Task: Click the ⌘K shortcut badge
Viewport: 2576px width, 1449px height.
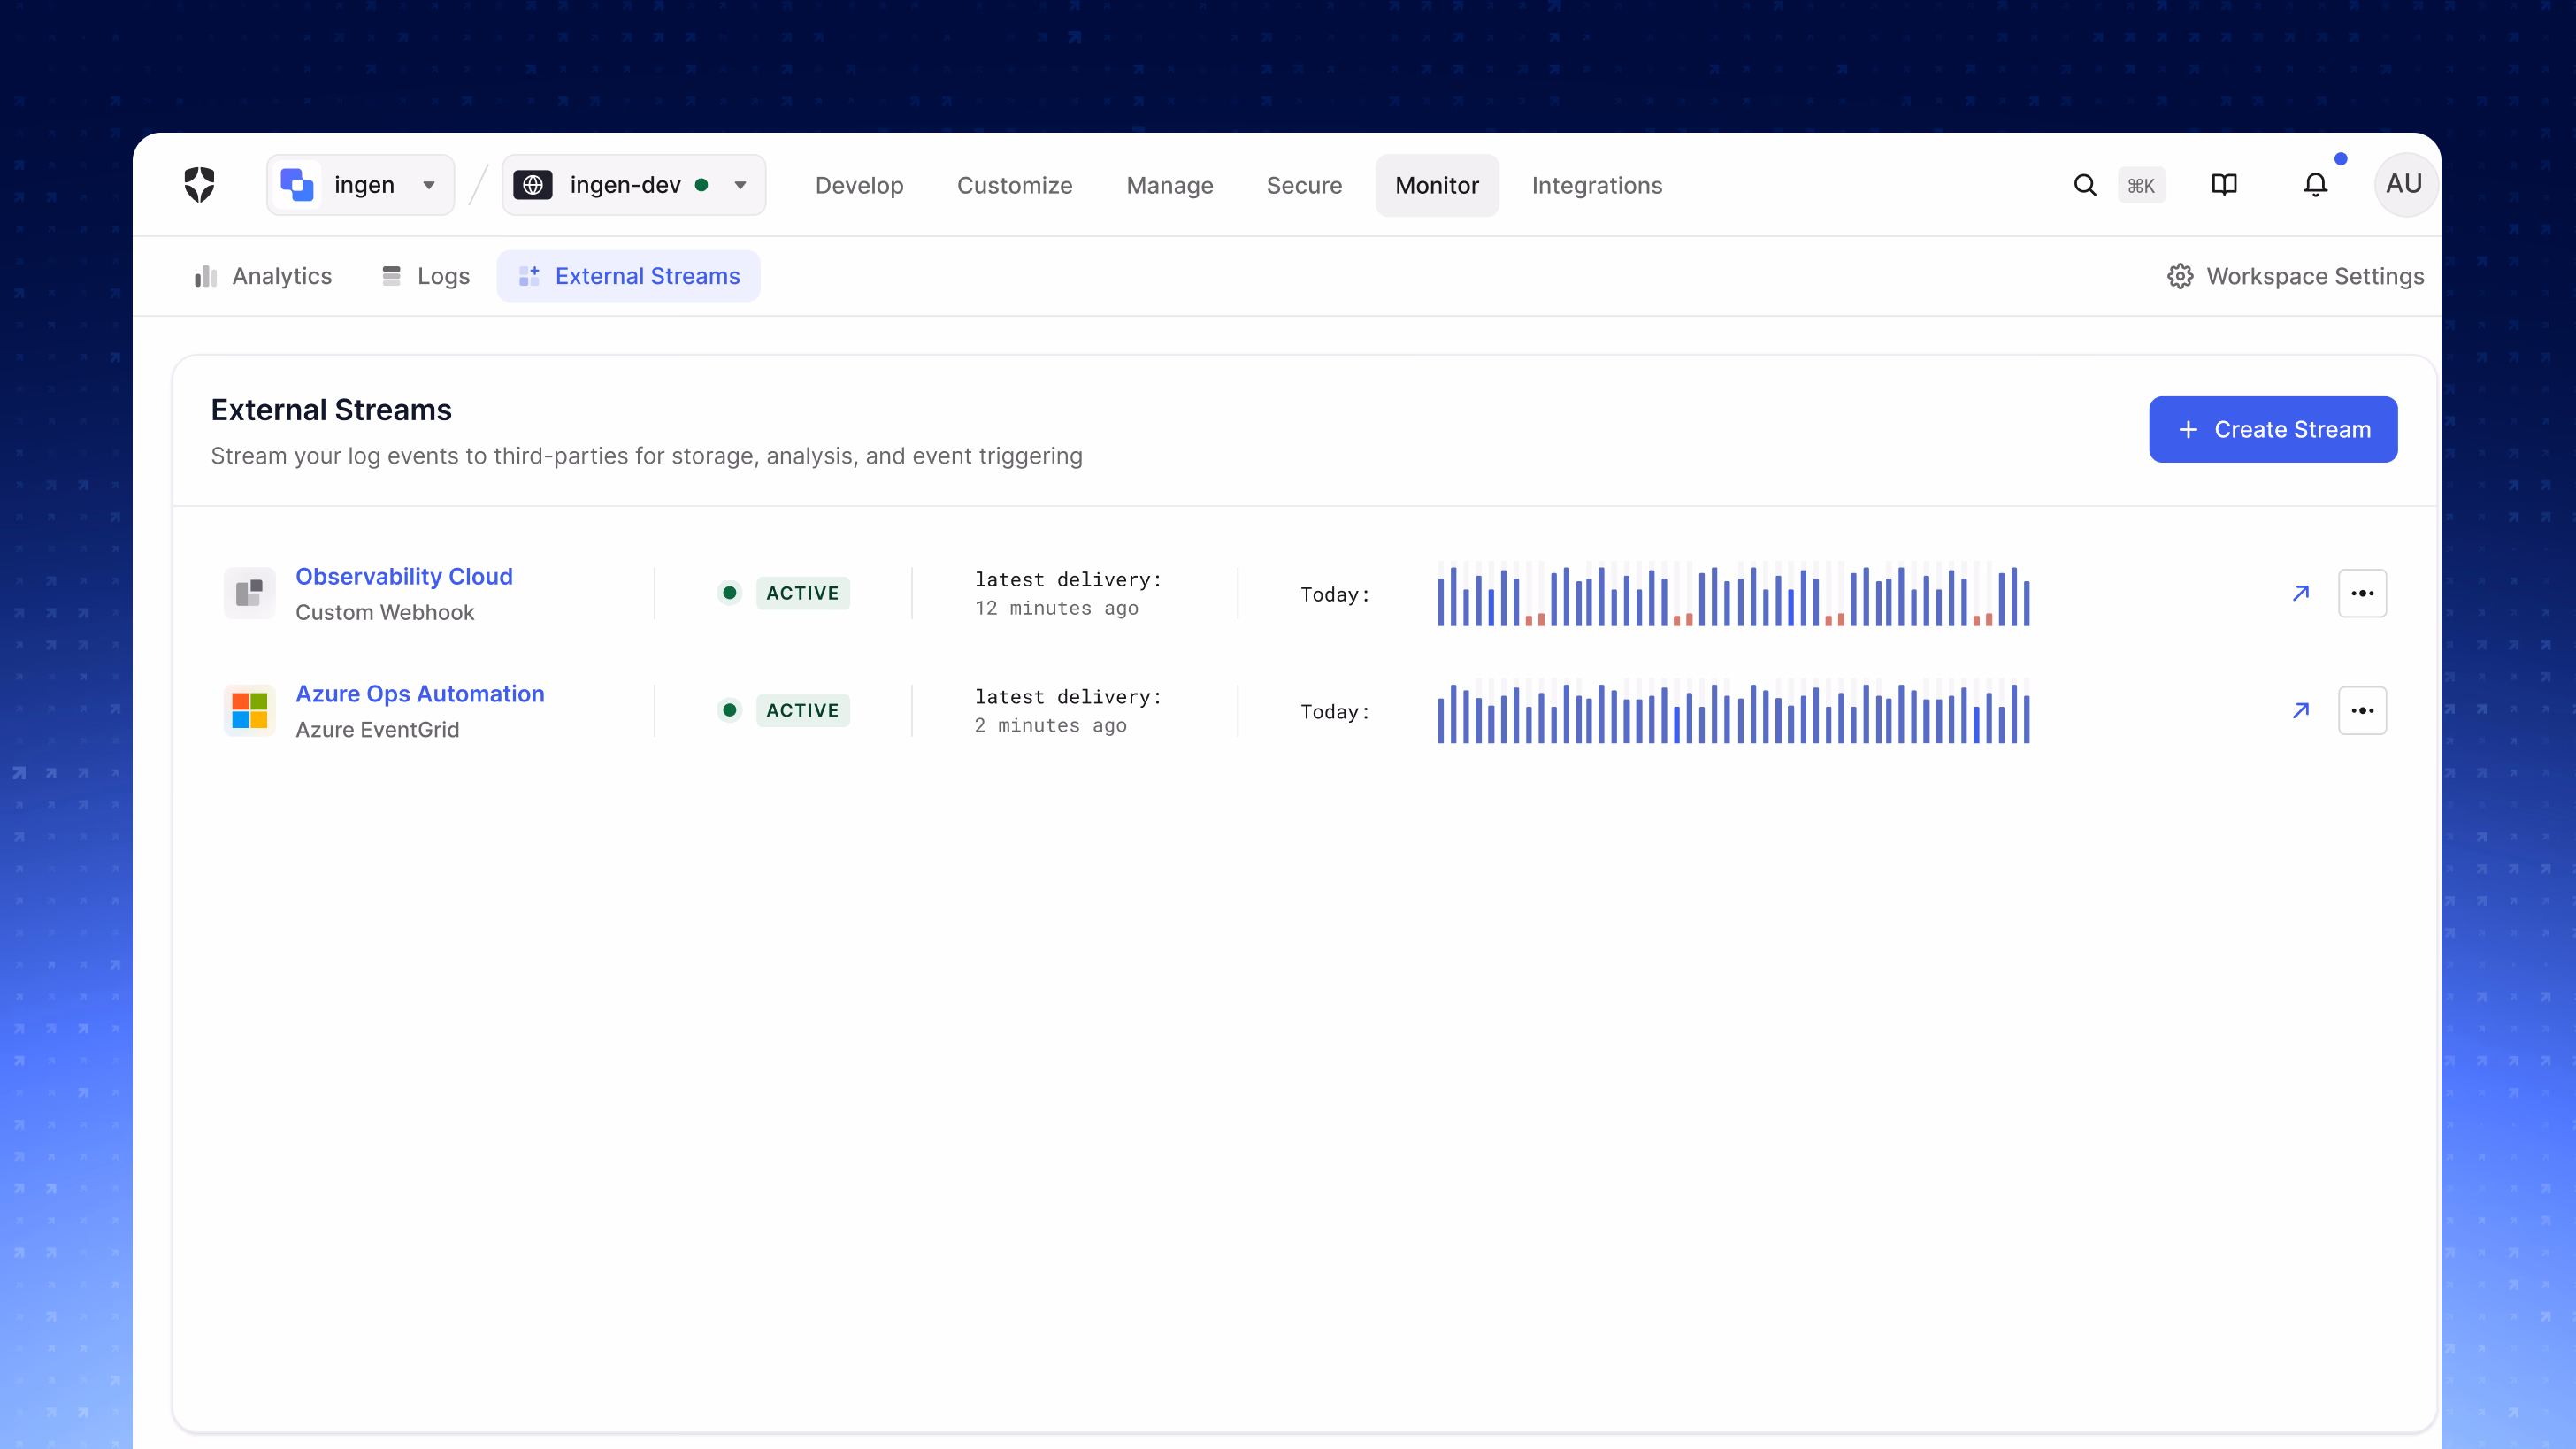Action: coord(2141,185)
